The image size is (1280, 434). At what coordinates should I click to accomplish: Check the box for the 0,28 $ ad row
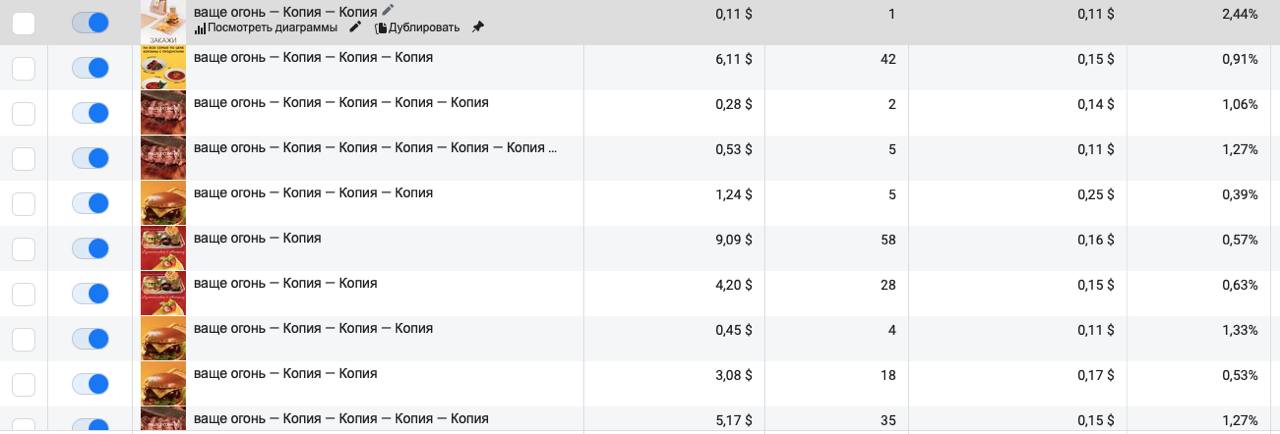pos(23,113)
